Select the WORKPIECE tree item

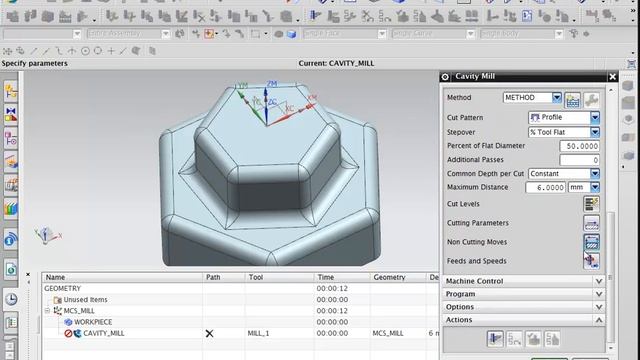pos(93,322)
